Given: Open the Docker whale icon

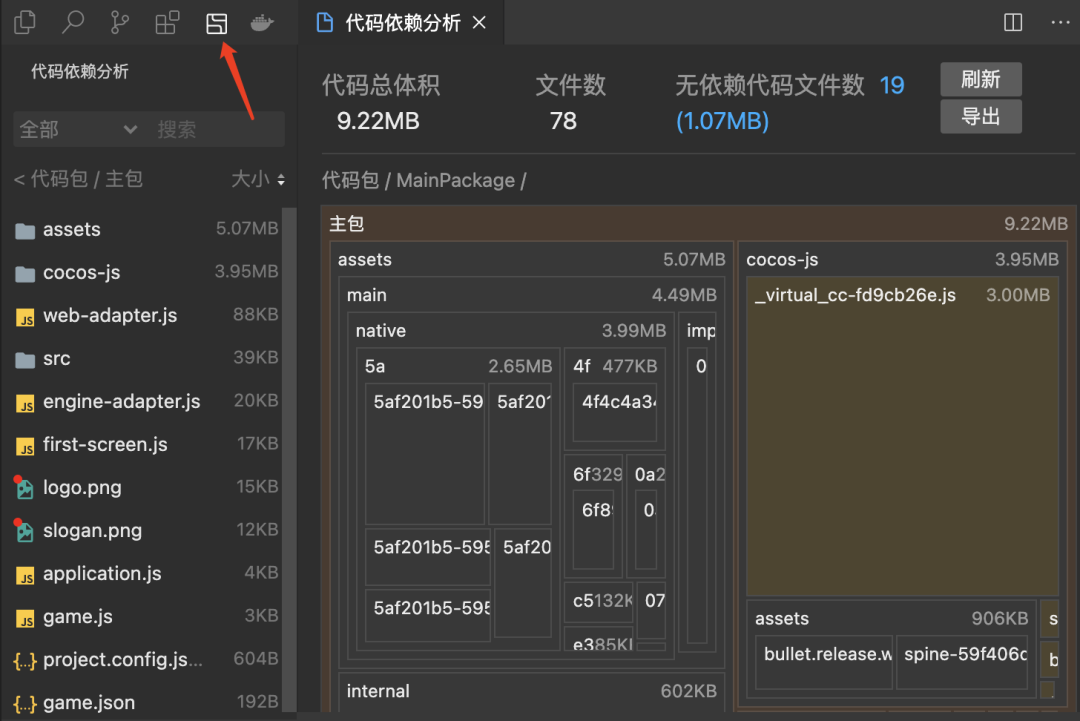Looking at the screenshot, I should (x=262, y=23).
